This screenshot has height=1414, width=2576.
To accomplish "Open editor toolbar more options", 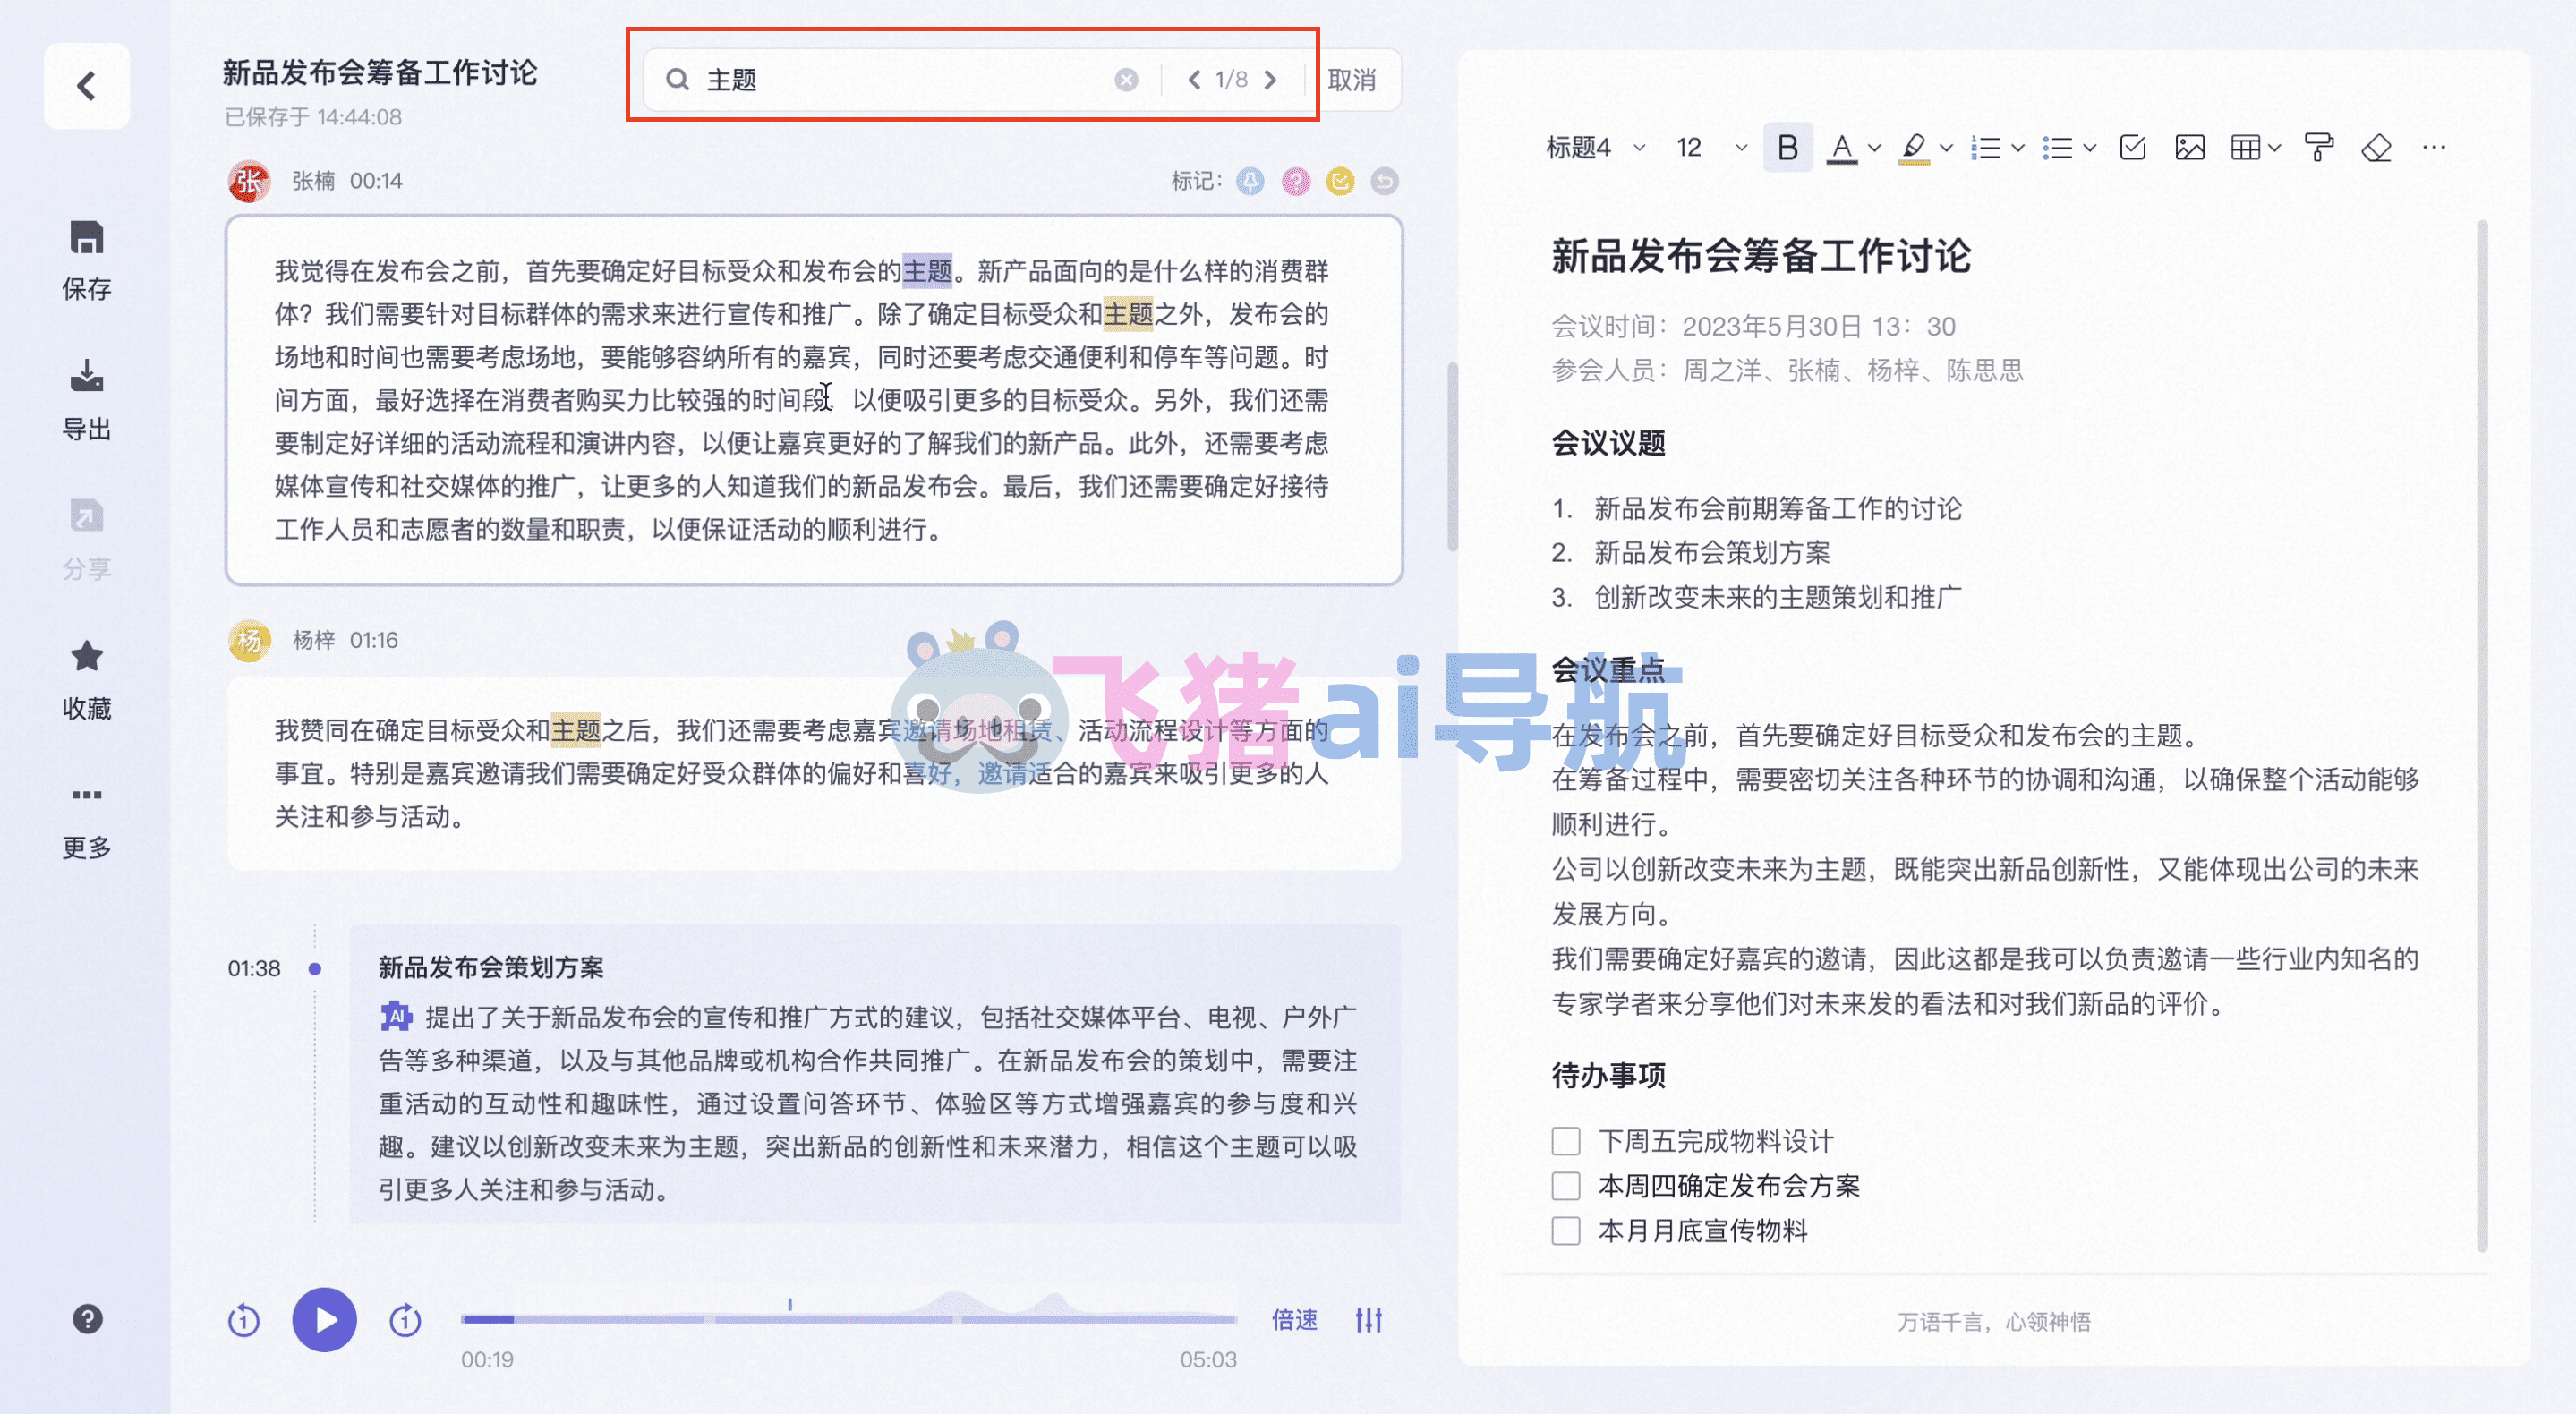I will coord(2434,148).
